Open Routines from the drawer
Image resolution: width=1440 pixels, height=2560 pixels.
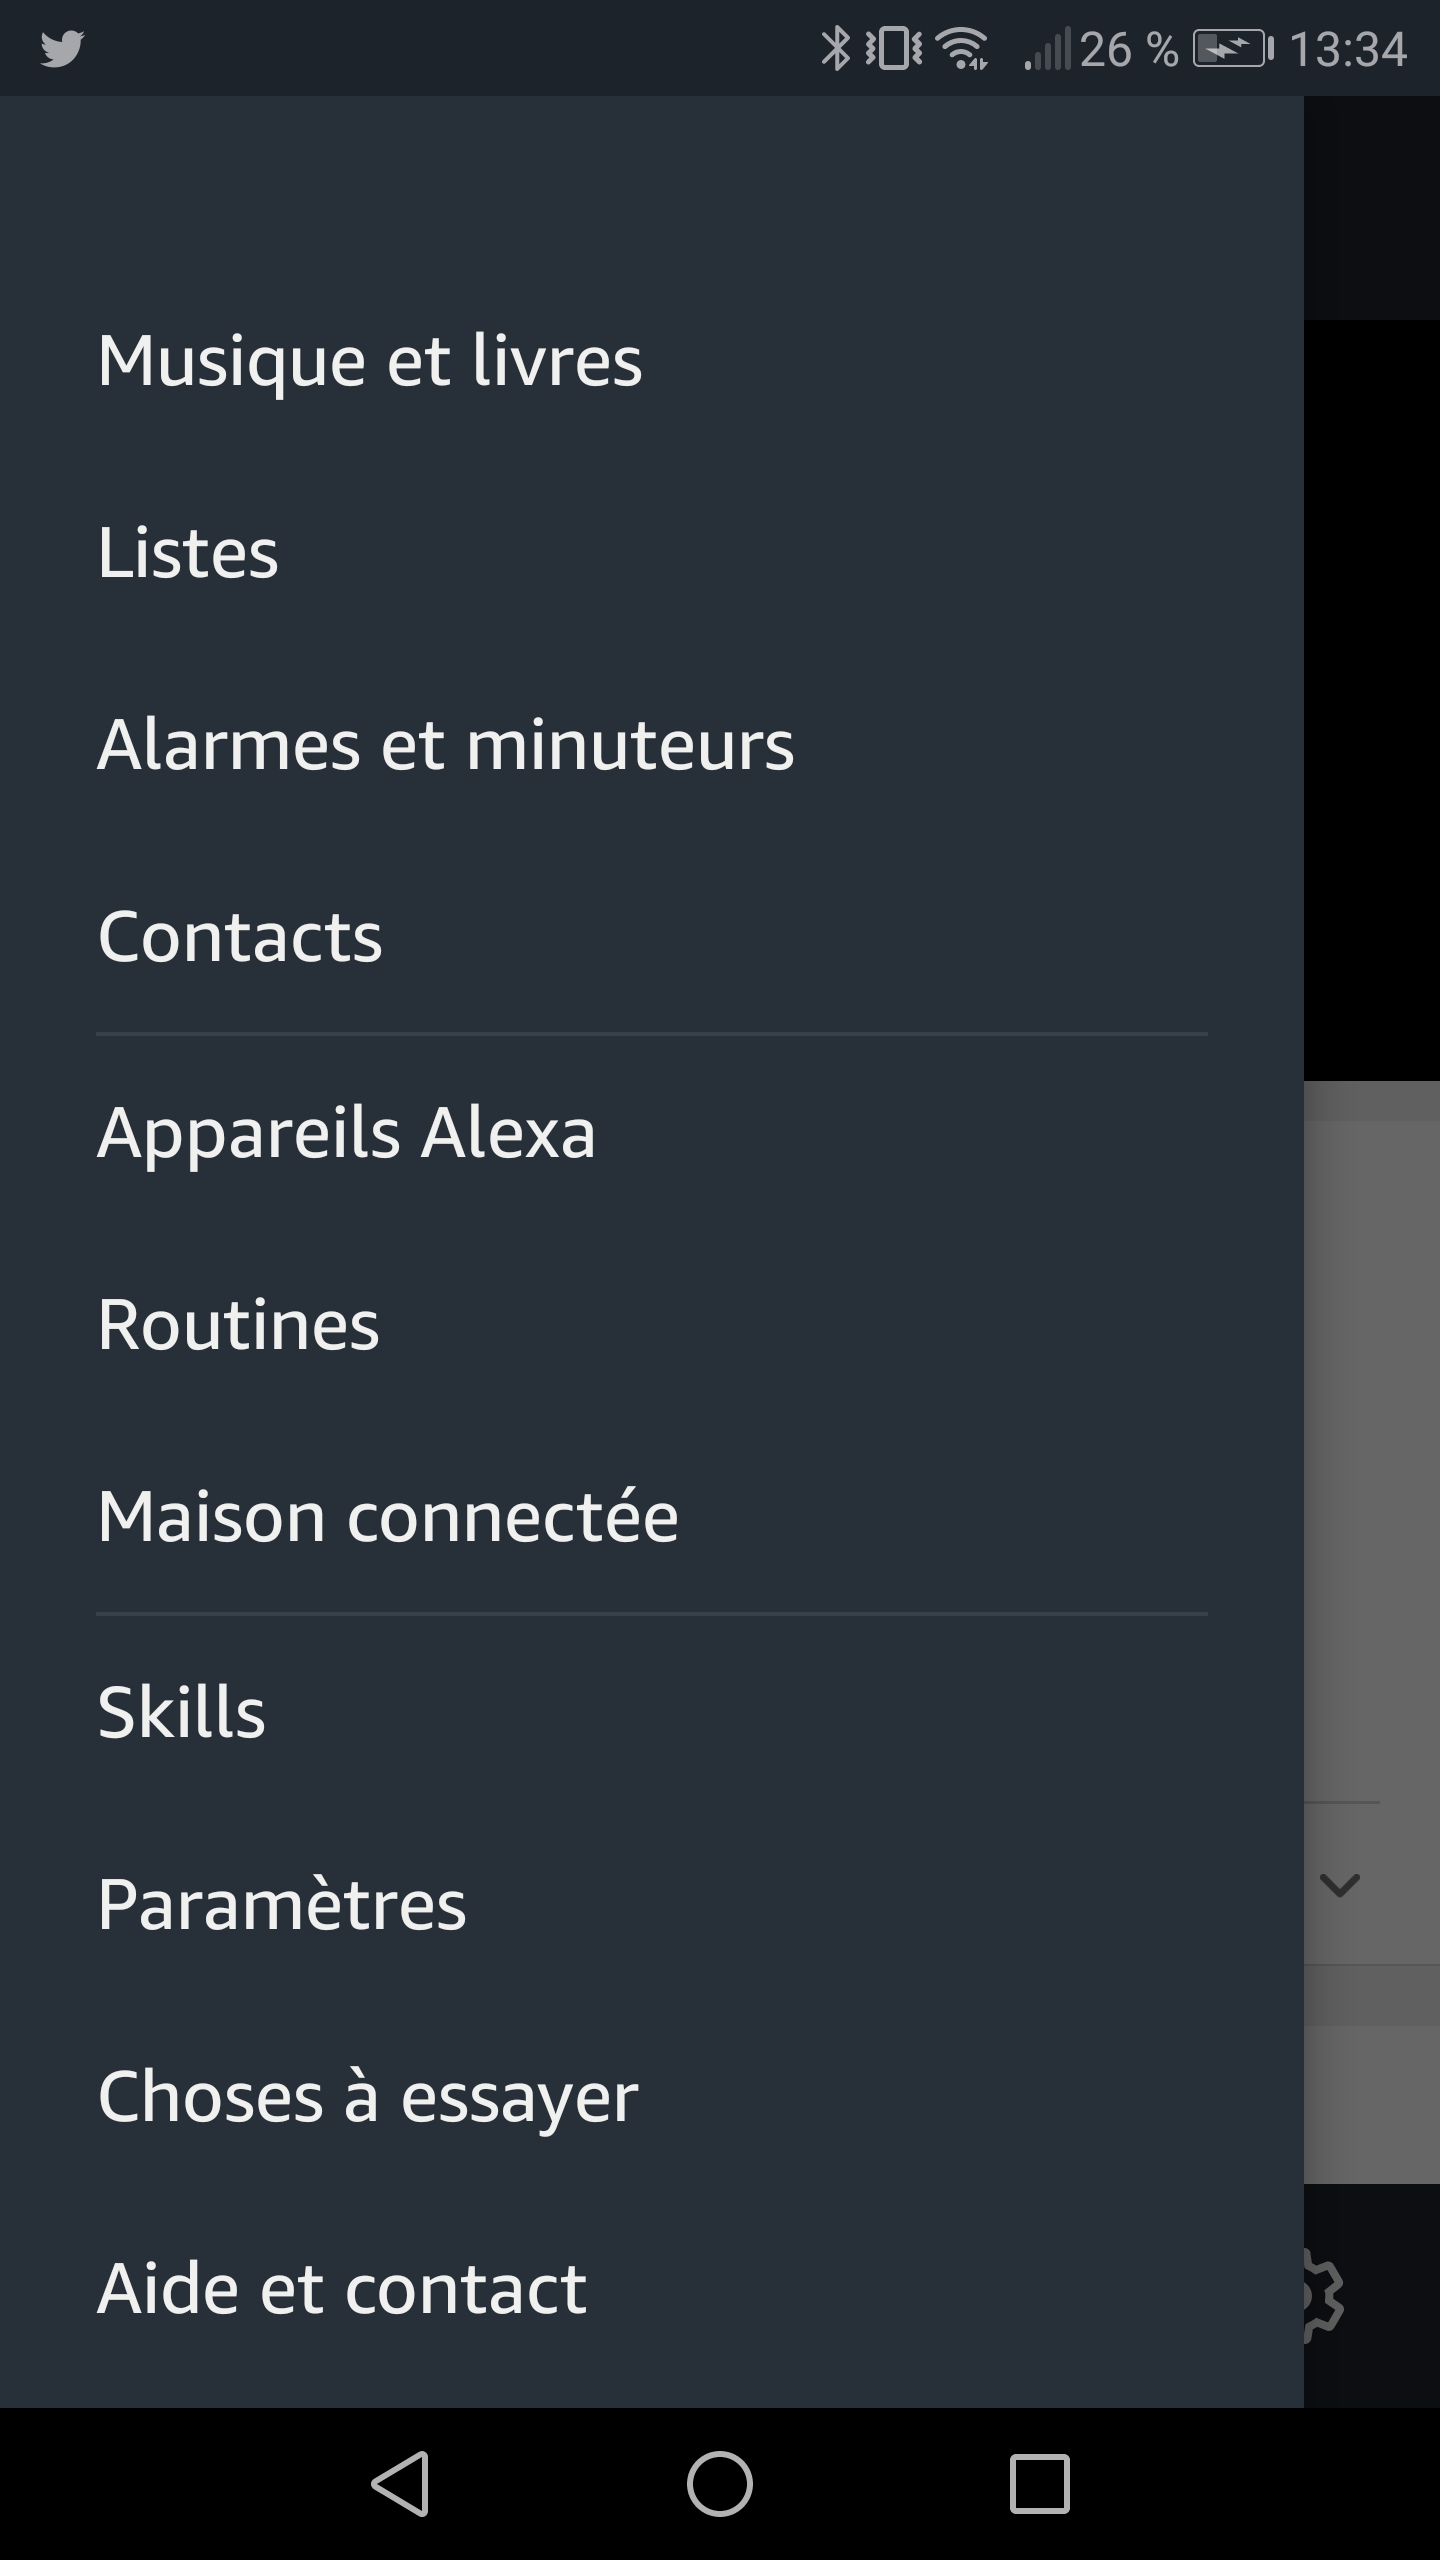[238, 1325]
